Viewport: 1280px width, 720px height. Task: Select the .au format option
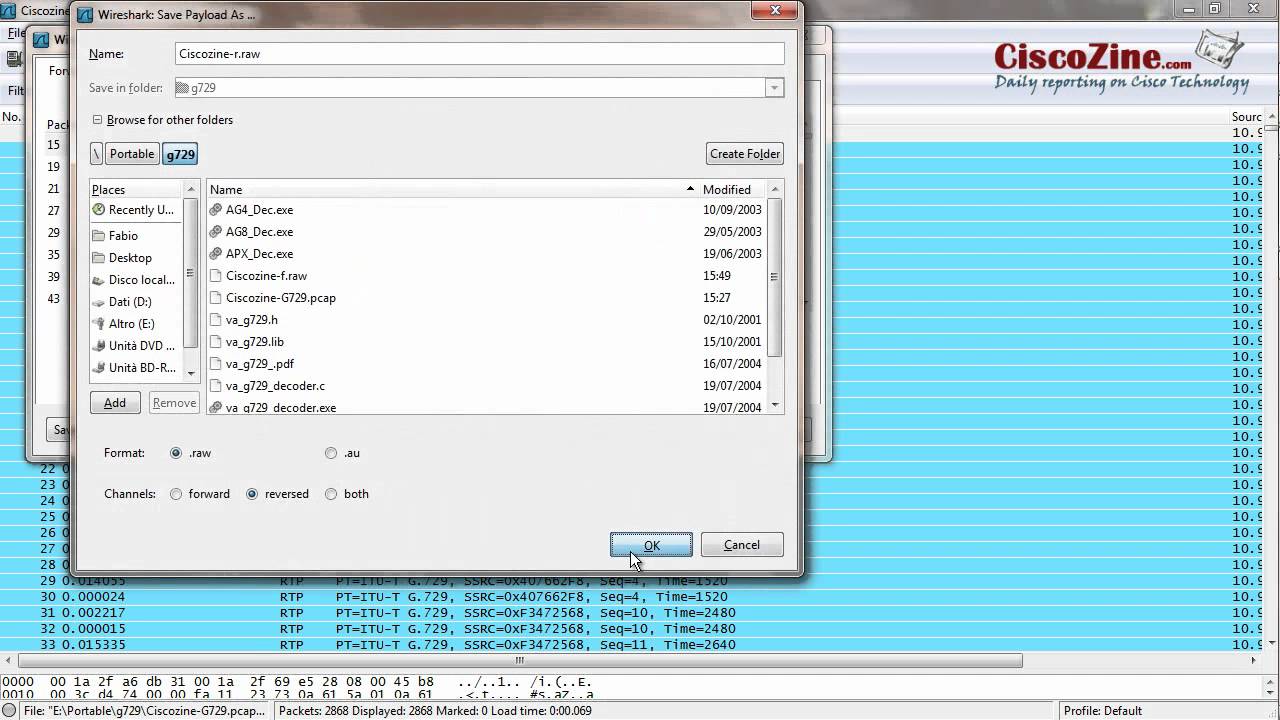tap(331, 453)
